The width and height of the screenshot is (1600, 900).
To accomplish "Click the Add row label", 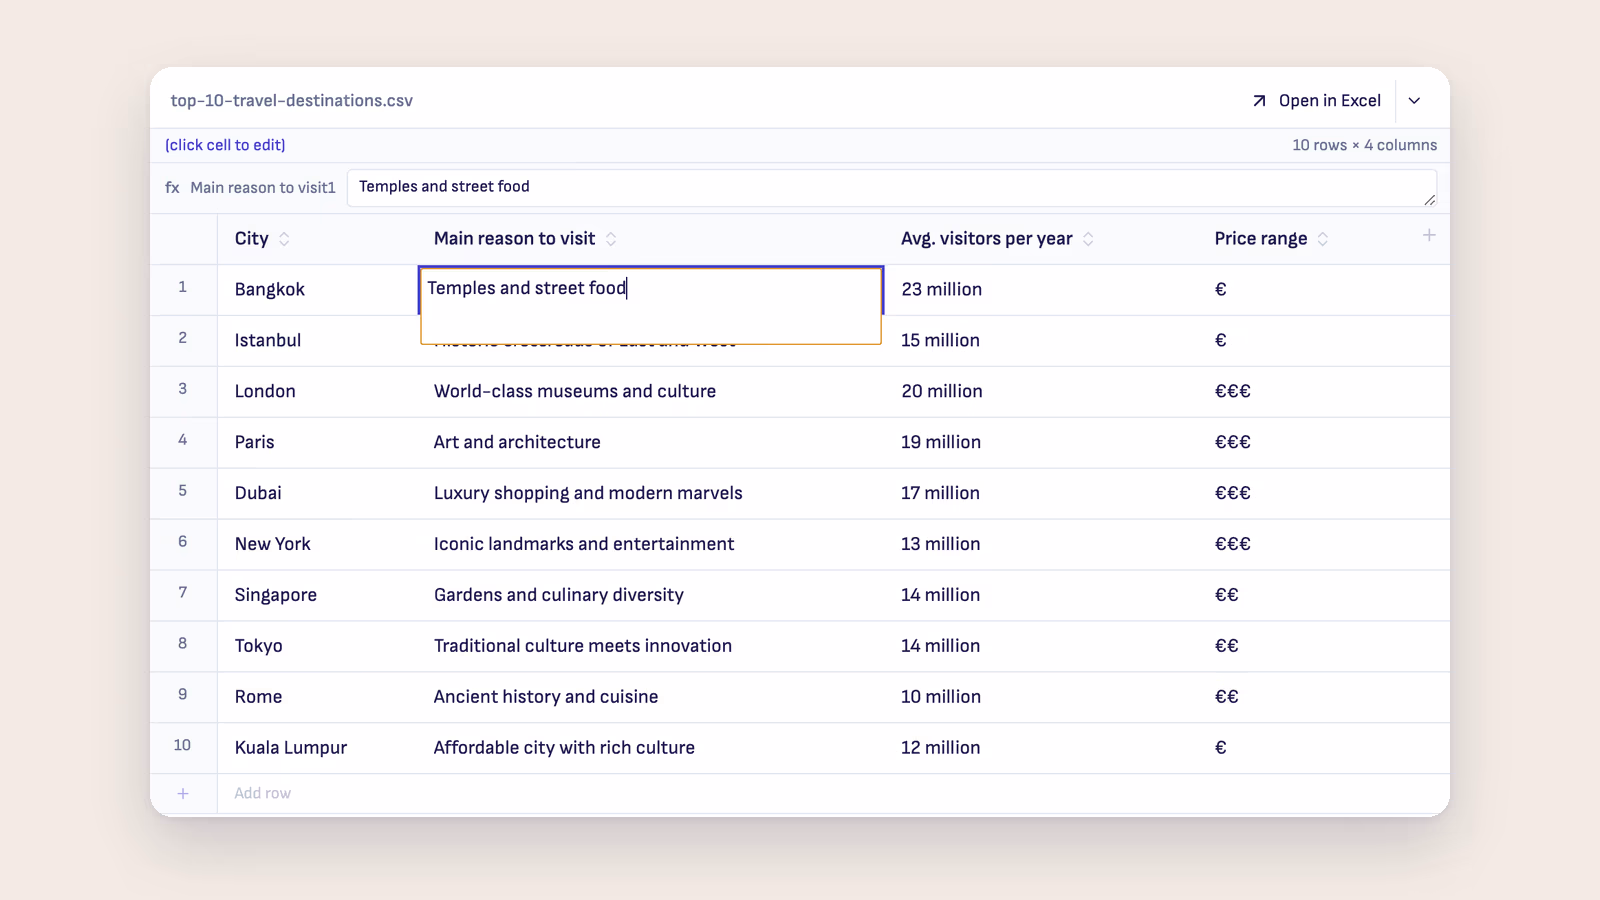I will (x=263, y=793).
